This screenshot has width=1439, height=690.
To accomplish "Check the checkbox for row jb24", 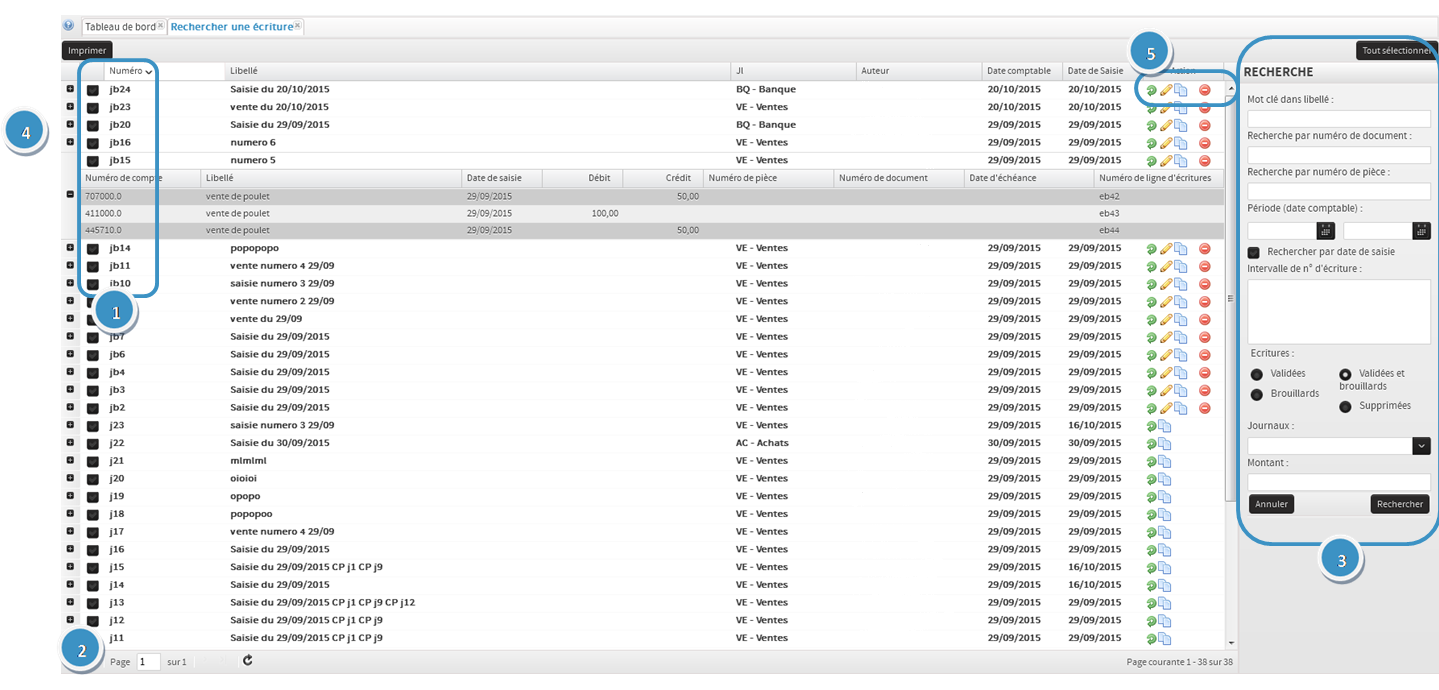I will [x=92, y=89].
